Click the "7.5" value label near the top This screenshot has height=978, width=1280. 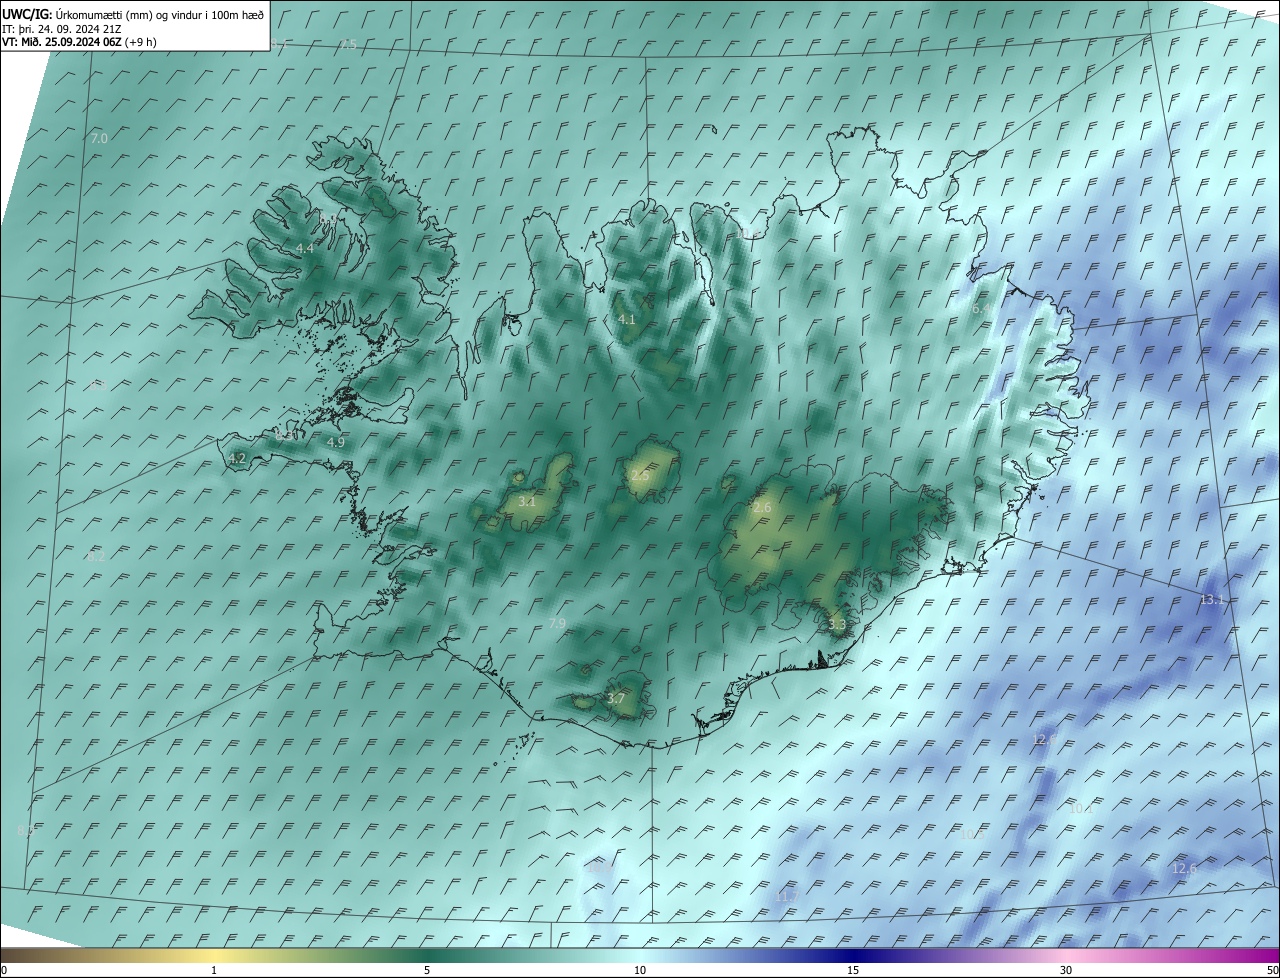(348, 45)
